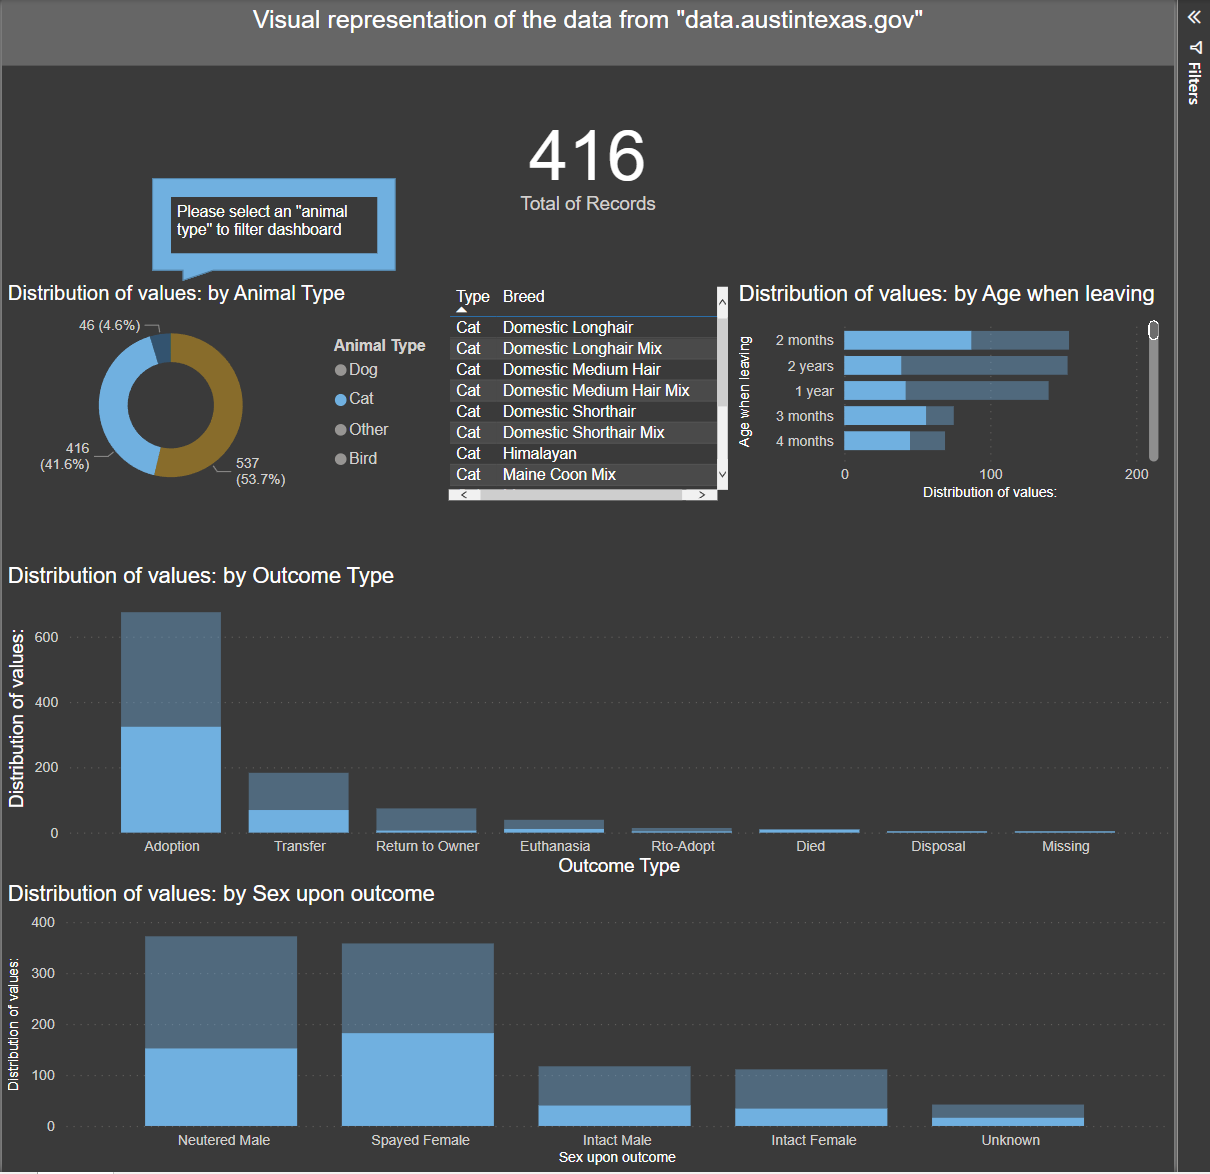Click the right arrow of the table's horizontal scrollbar
1210x1174 pixels.
point(704,493)
